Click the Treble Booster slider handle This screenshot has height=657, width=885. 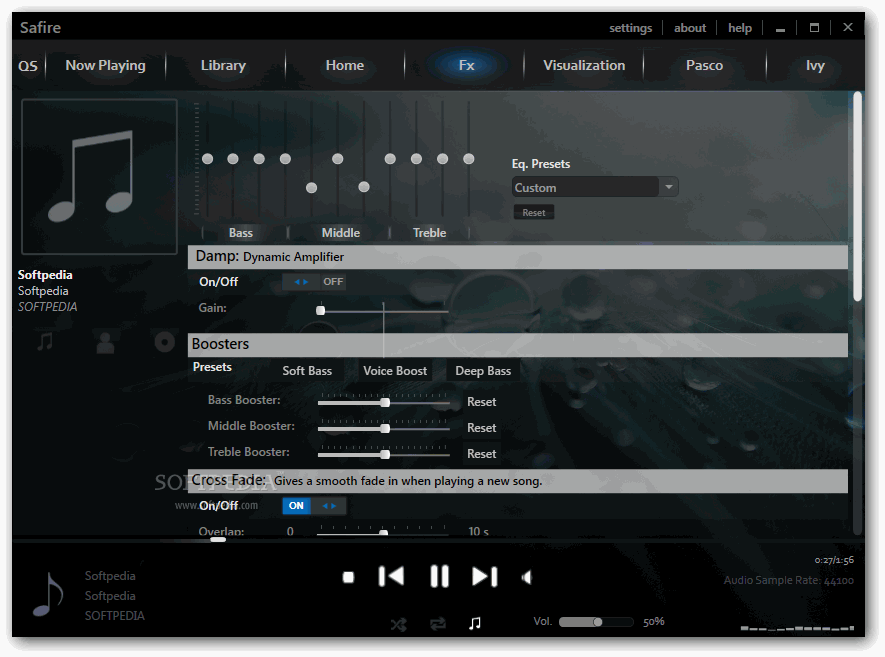[385, 454]
